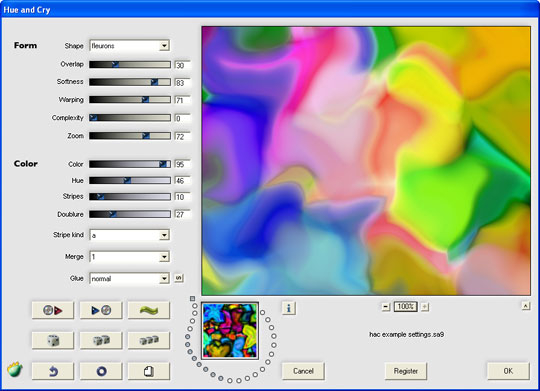
Task: Open the Stripe kind dropdown
Action: [129, 235]
